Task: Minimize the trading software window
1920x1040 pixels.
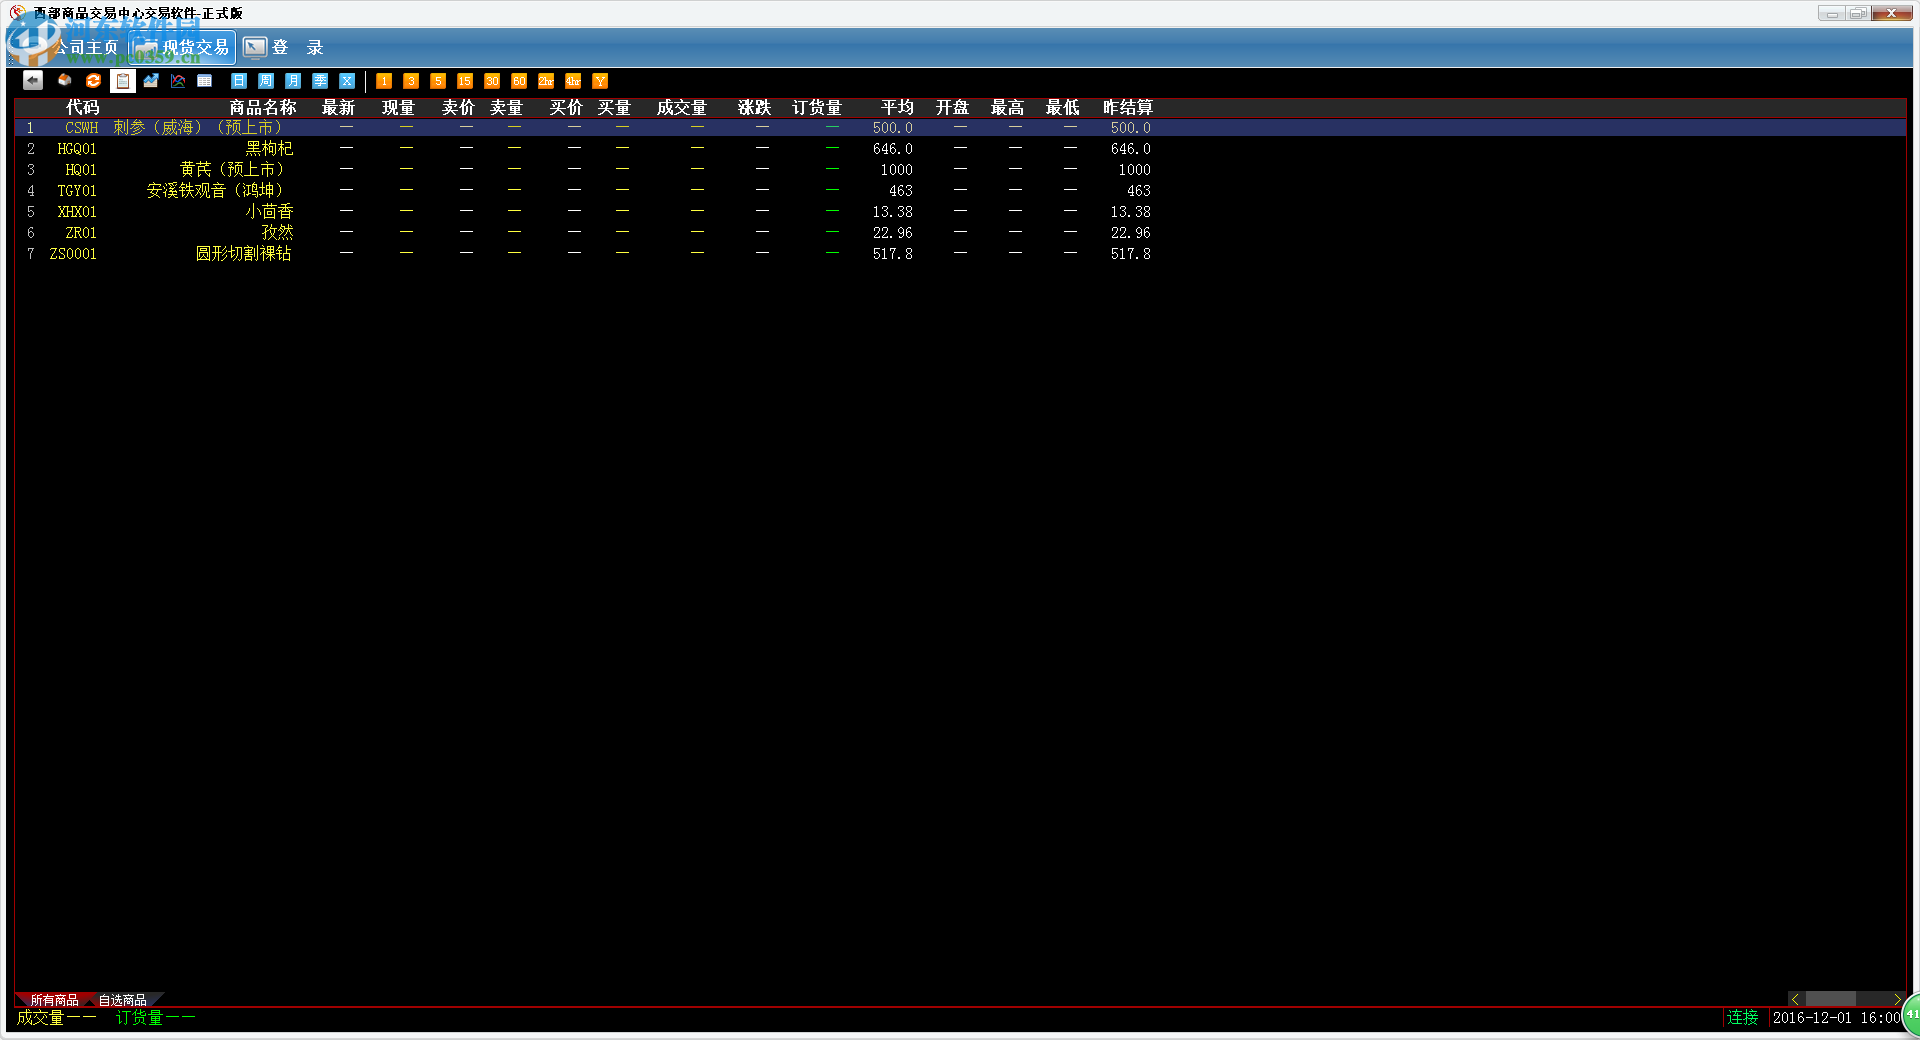Action: [1832, 14]
